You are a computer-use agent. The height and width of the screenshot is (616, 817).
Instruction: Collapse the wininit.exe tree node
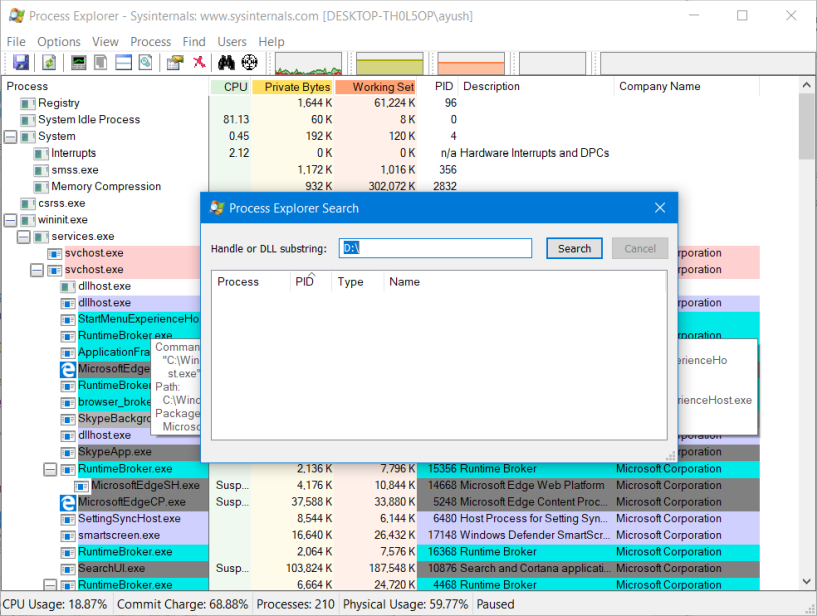[11, 220]
